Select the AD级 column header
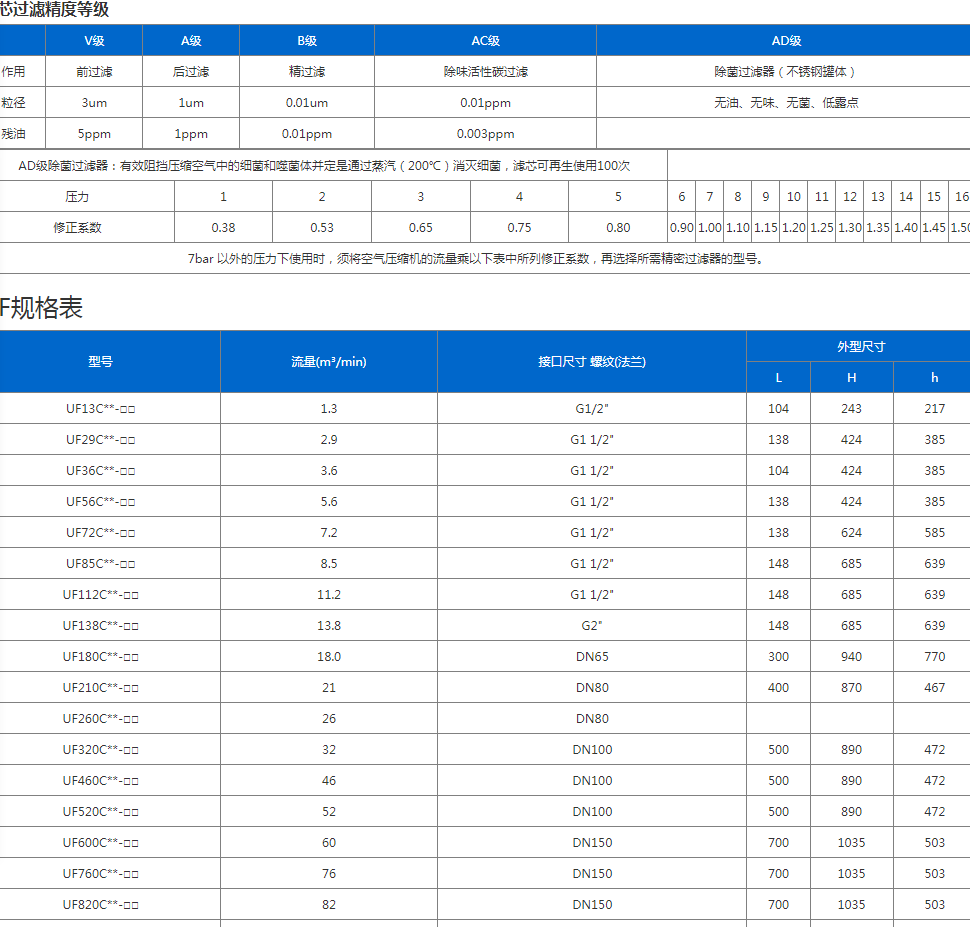The image size is (970, 927). (781, 40)
